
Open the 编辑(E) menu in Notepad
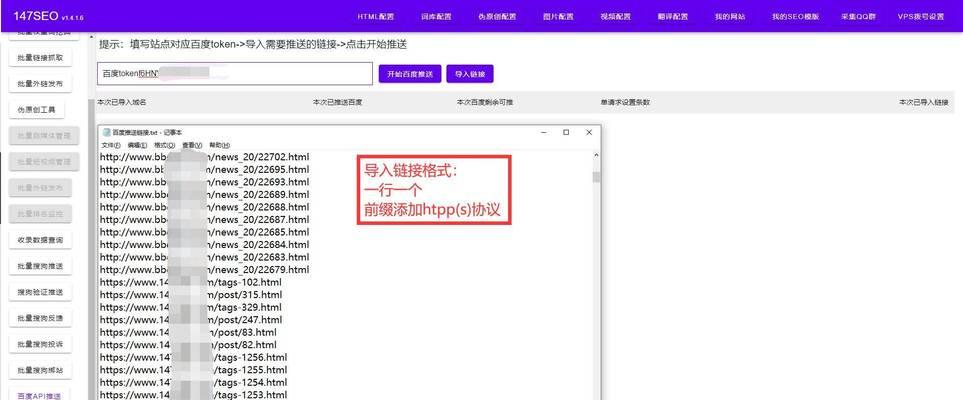pyautogui.click(x=138, y=145)
